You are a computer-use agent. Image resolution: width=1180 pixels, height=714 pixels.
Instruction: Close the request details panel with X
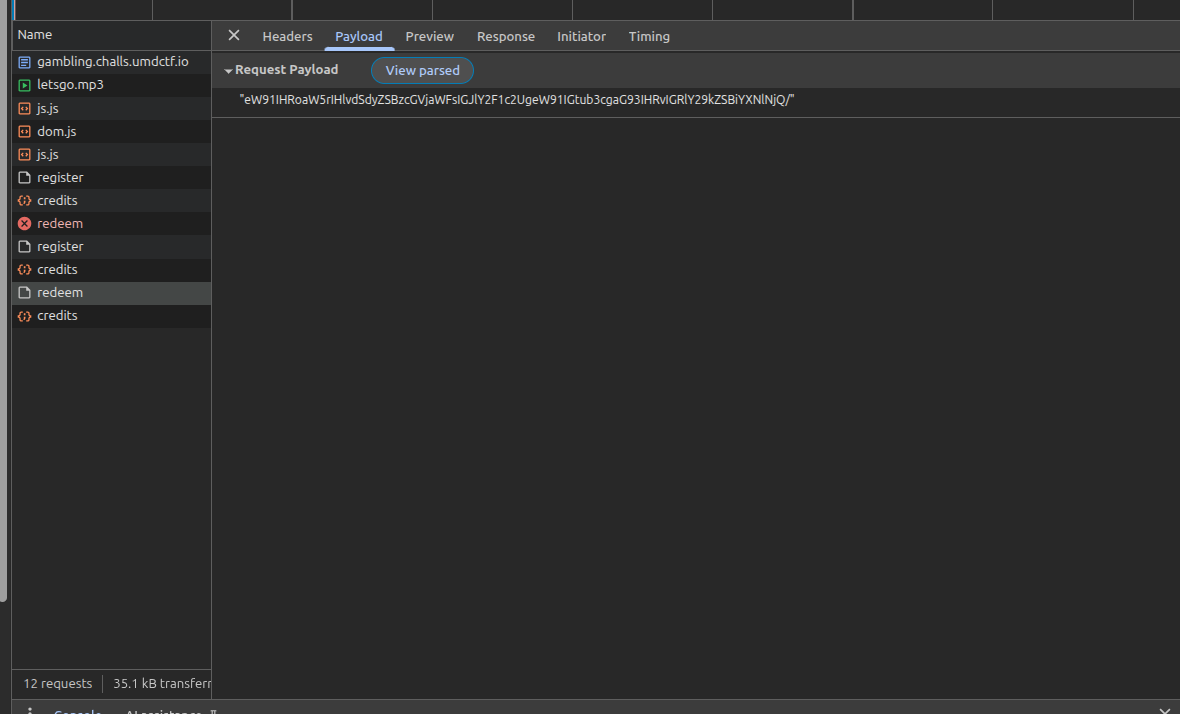pos(234,36)
